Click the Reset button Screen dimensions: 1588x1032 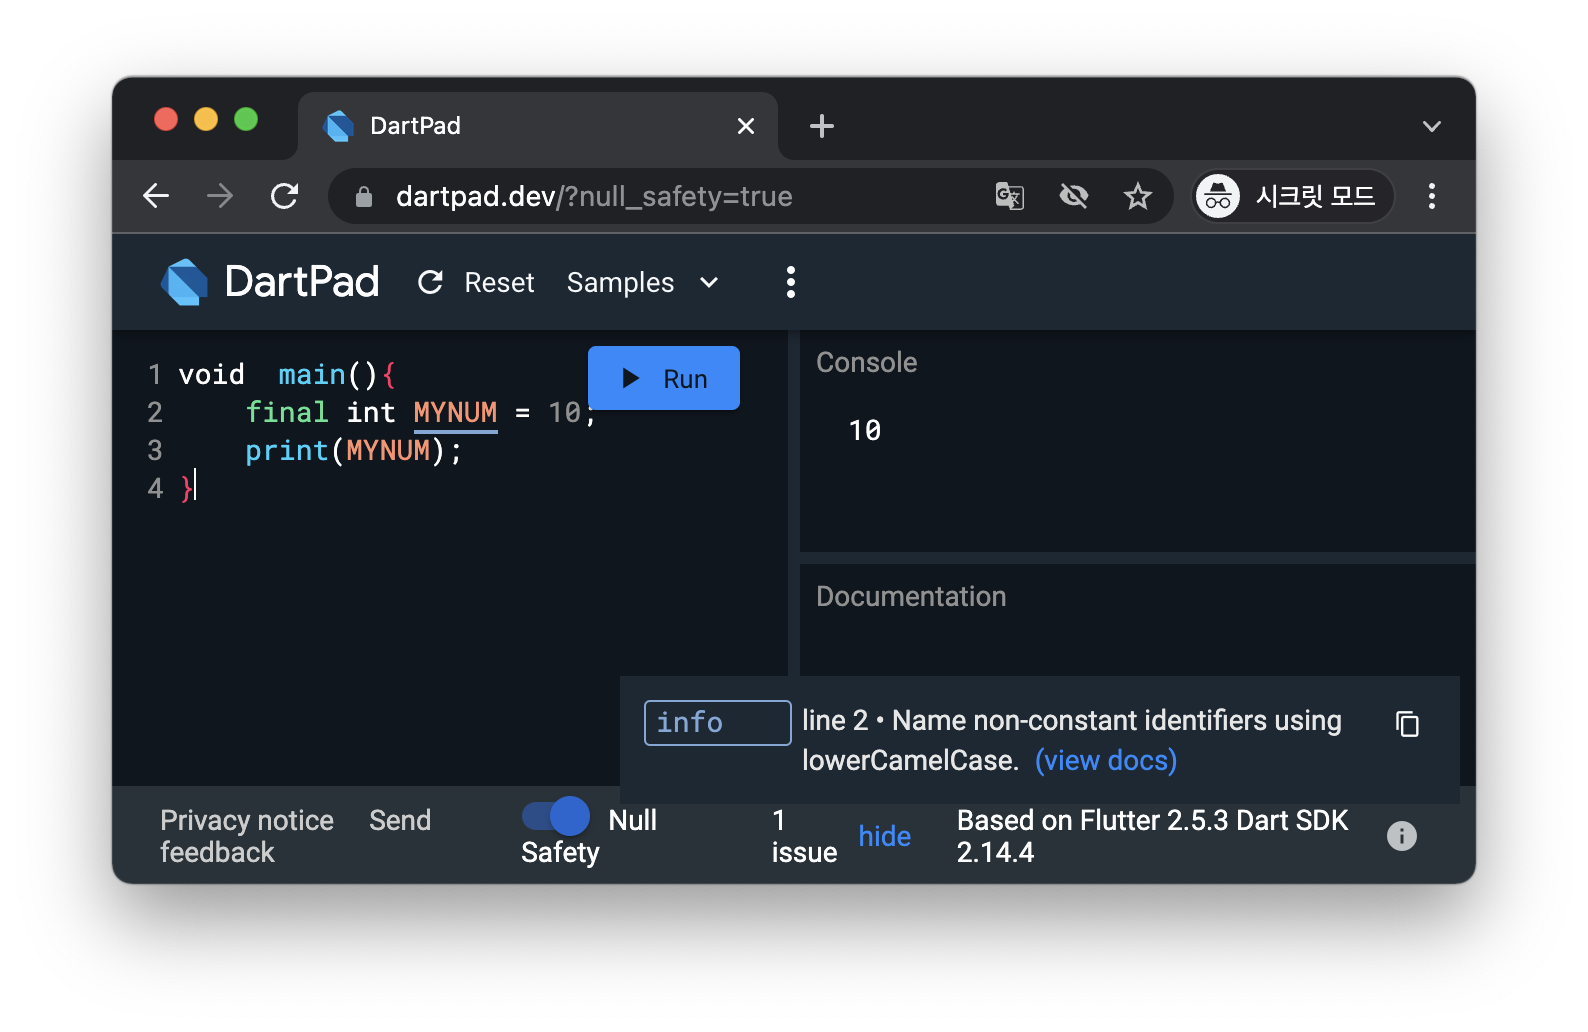(x=476, y=283)
